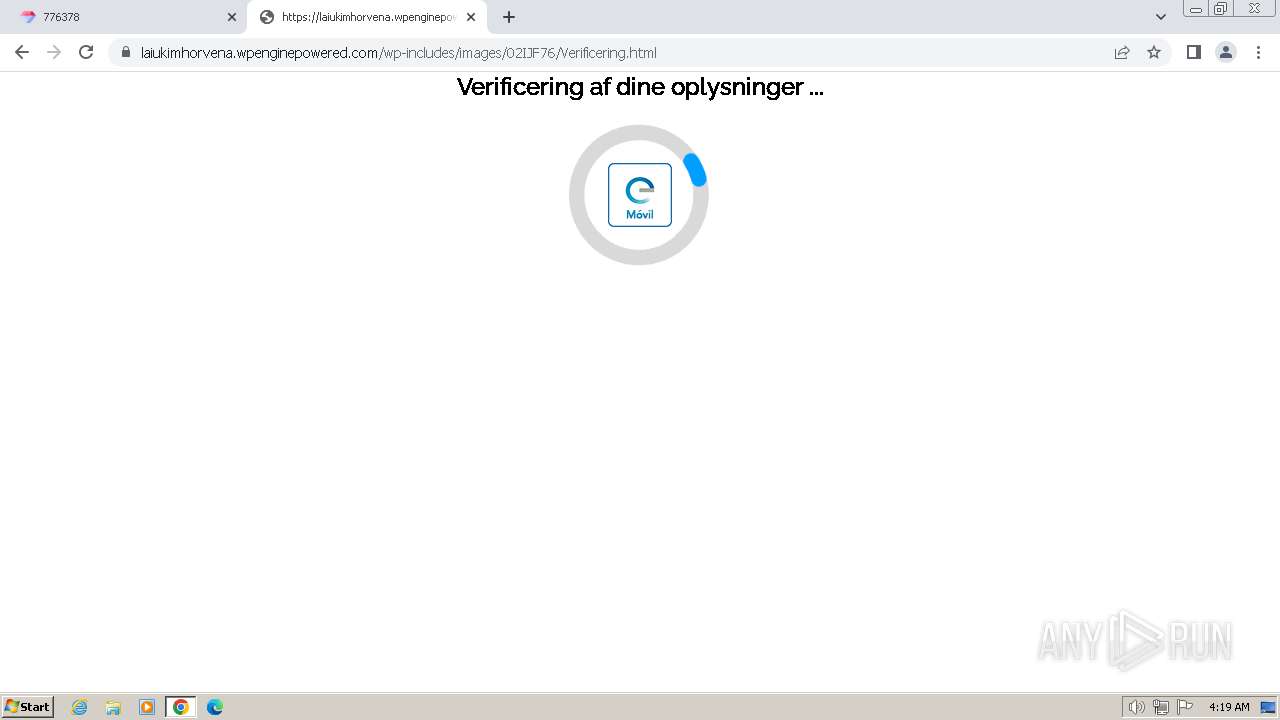The height and width of the screenshot is (720, 1280).
Task: Open Microsoft Edge from taskbar
Action: [215, 707]
